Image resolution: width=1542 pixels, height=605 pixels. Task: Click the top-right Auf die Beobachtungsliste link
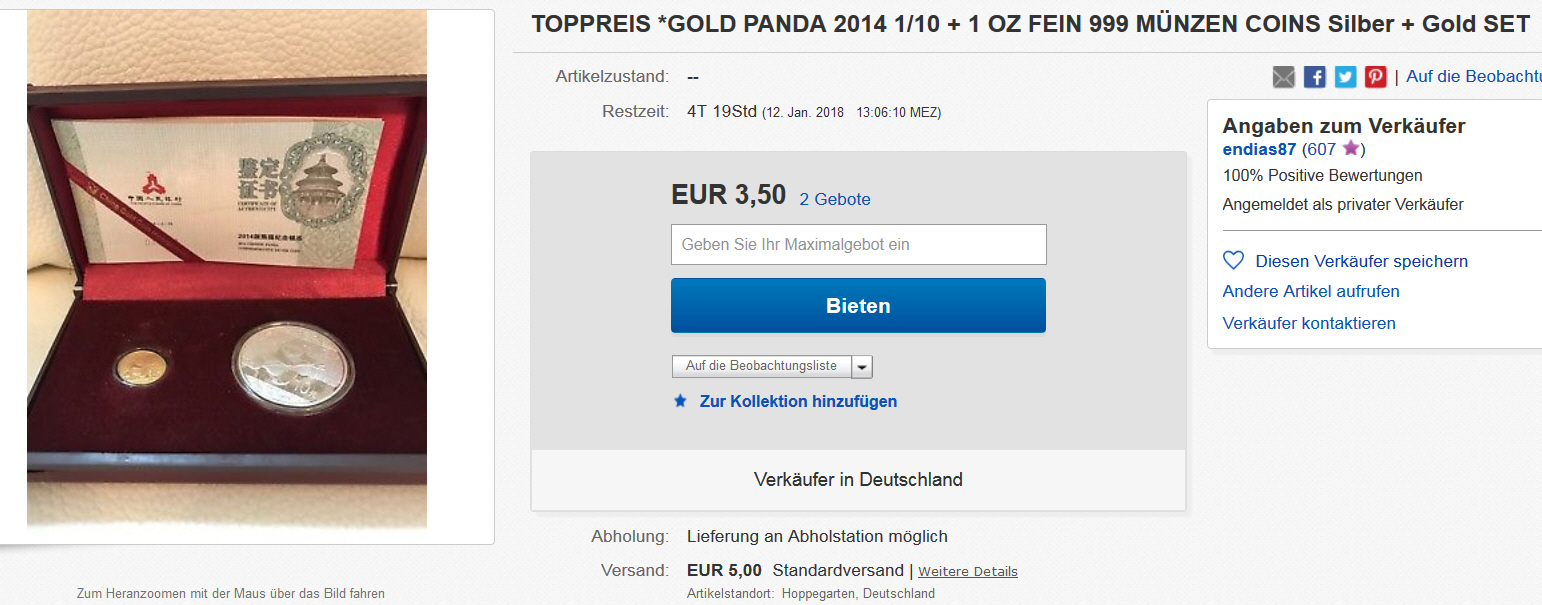pos(1473,76)
